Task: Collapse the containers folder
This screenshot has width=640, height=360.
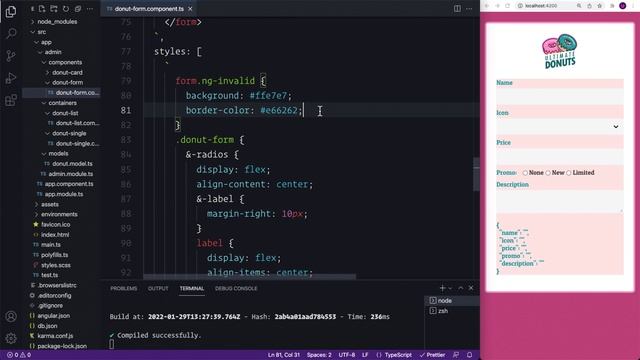Action: pyautogui.click(x=59, y=103)
